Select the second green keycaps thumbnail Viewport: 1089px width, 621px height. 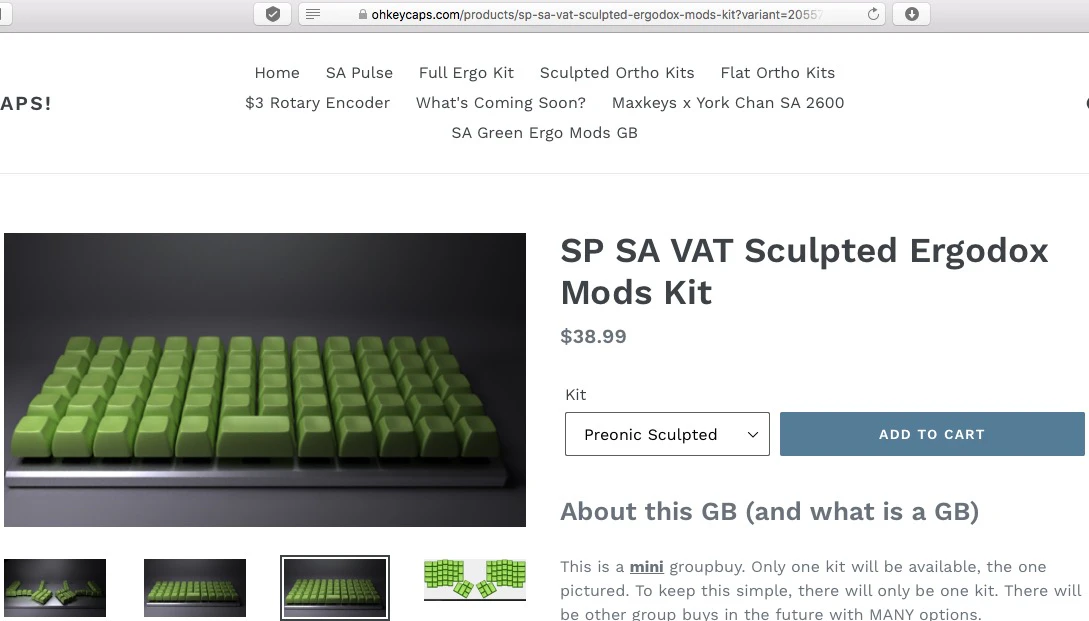tap(194, 588)
